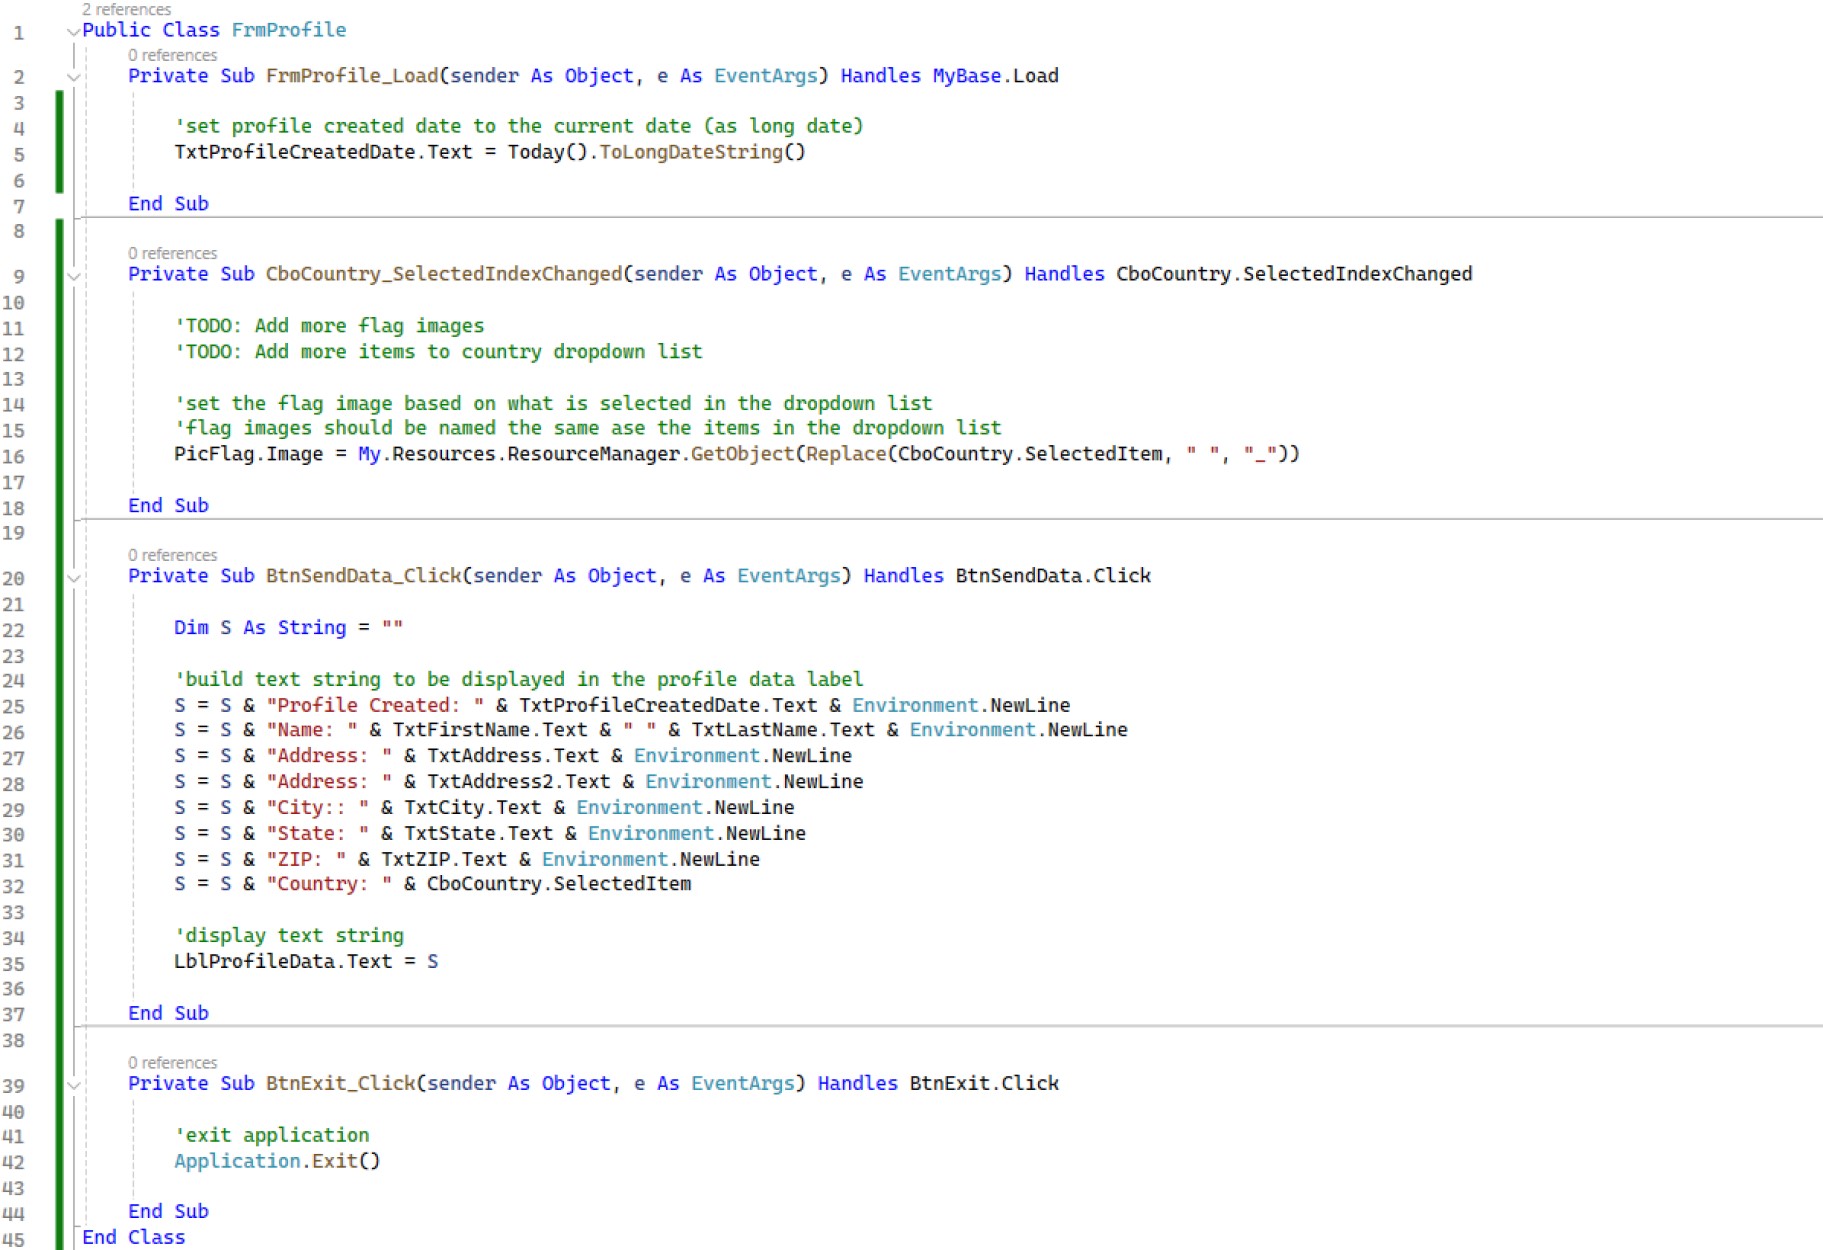Viewport: 1823px width, 1250px height.
Task: Open "2 references" above FrmProfile class
Action: (x=126, y=10)
